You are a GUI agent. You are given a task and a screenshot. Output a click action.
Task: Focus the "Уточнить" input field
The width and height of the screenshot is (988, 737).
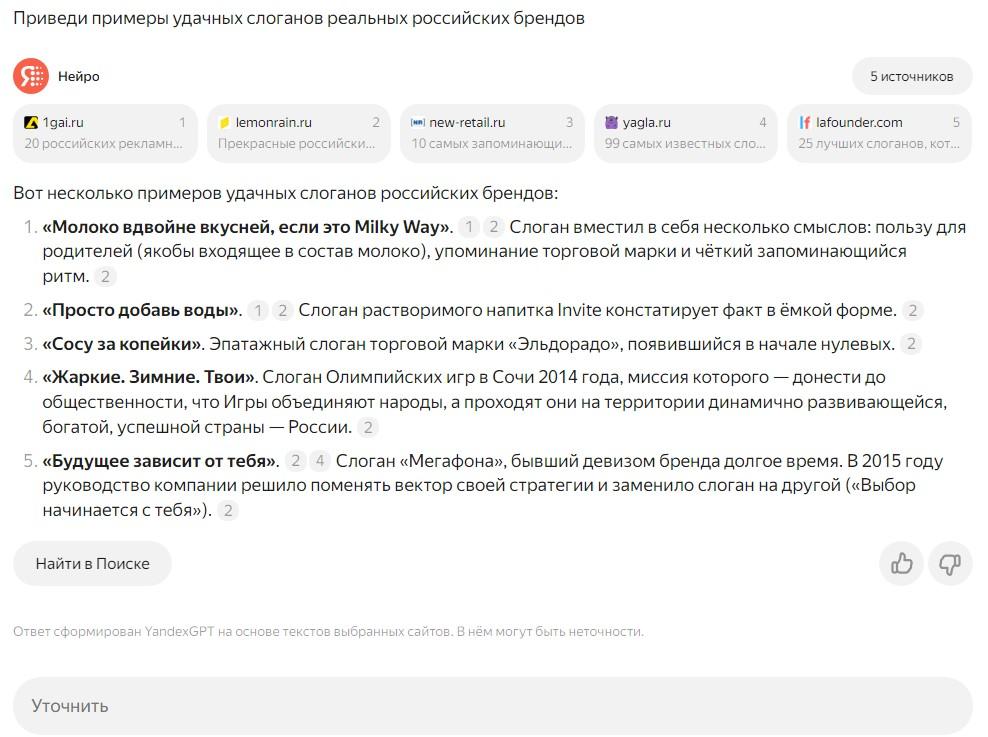tap(492, 706)
